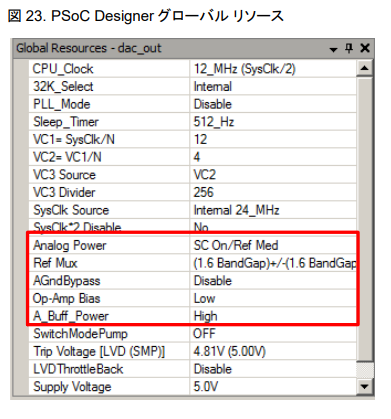Select the LVDThrottleBack row label
The image size is (391, 419).
tap(78, 369)
